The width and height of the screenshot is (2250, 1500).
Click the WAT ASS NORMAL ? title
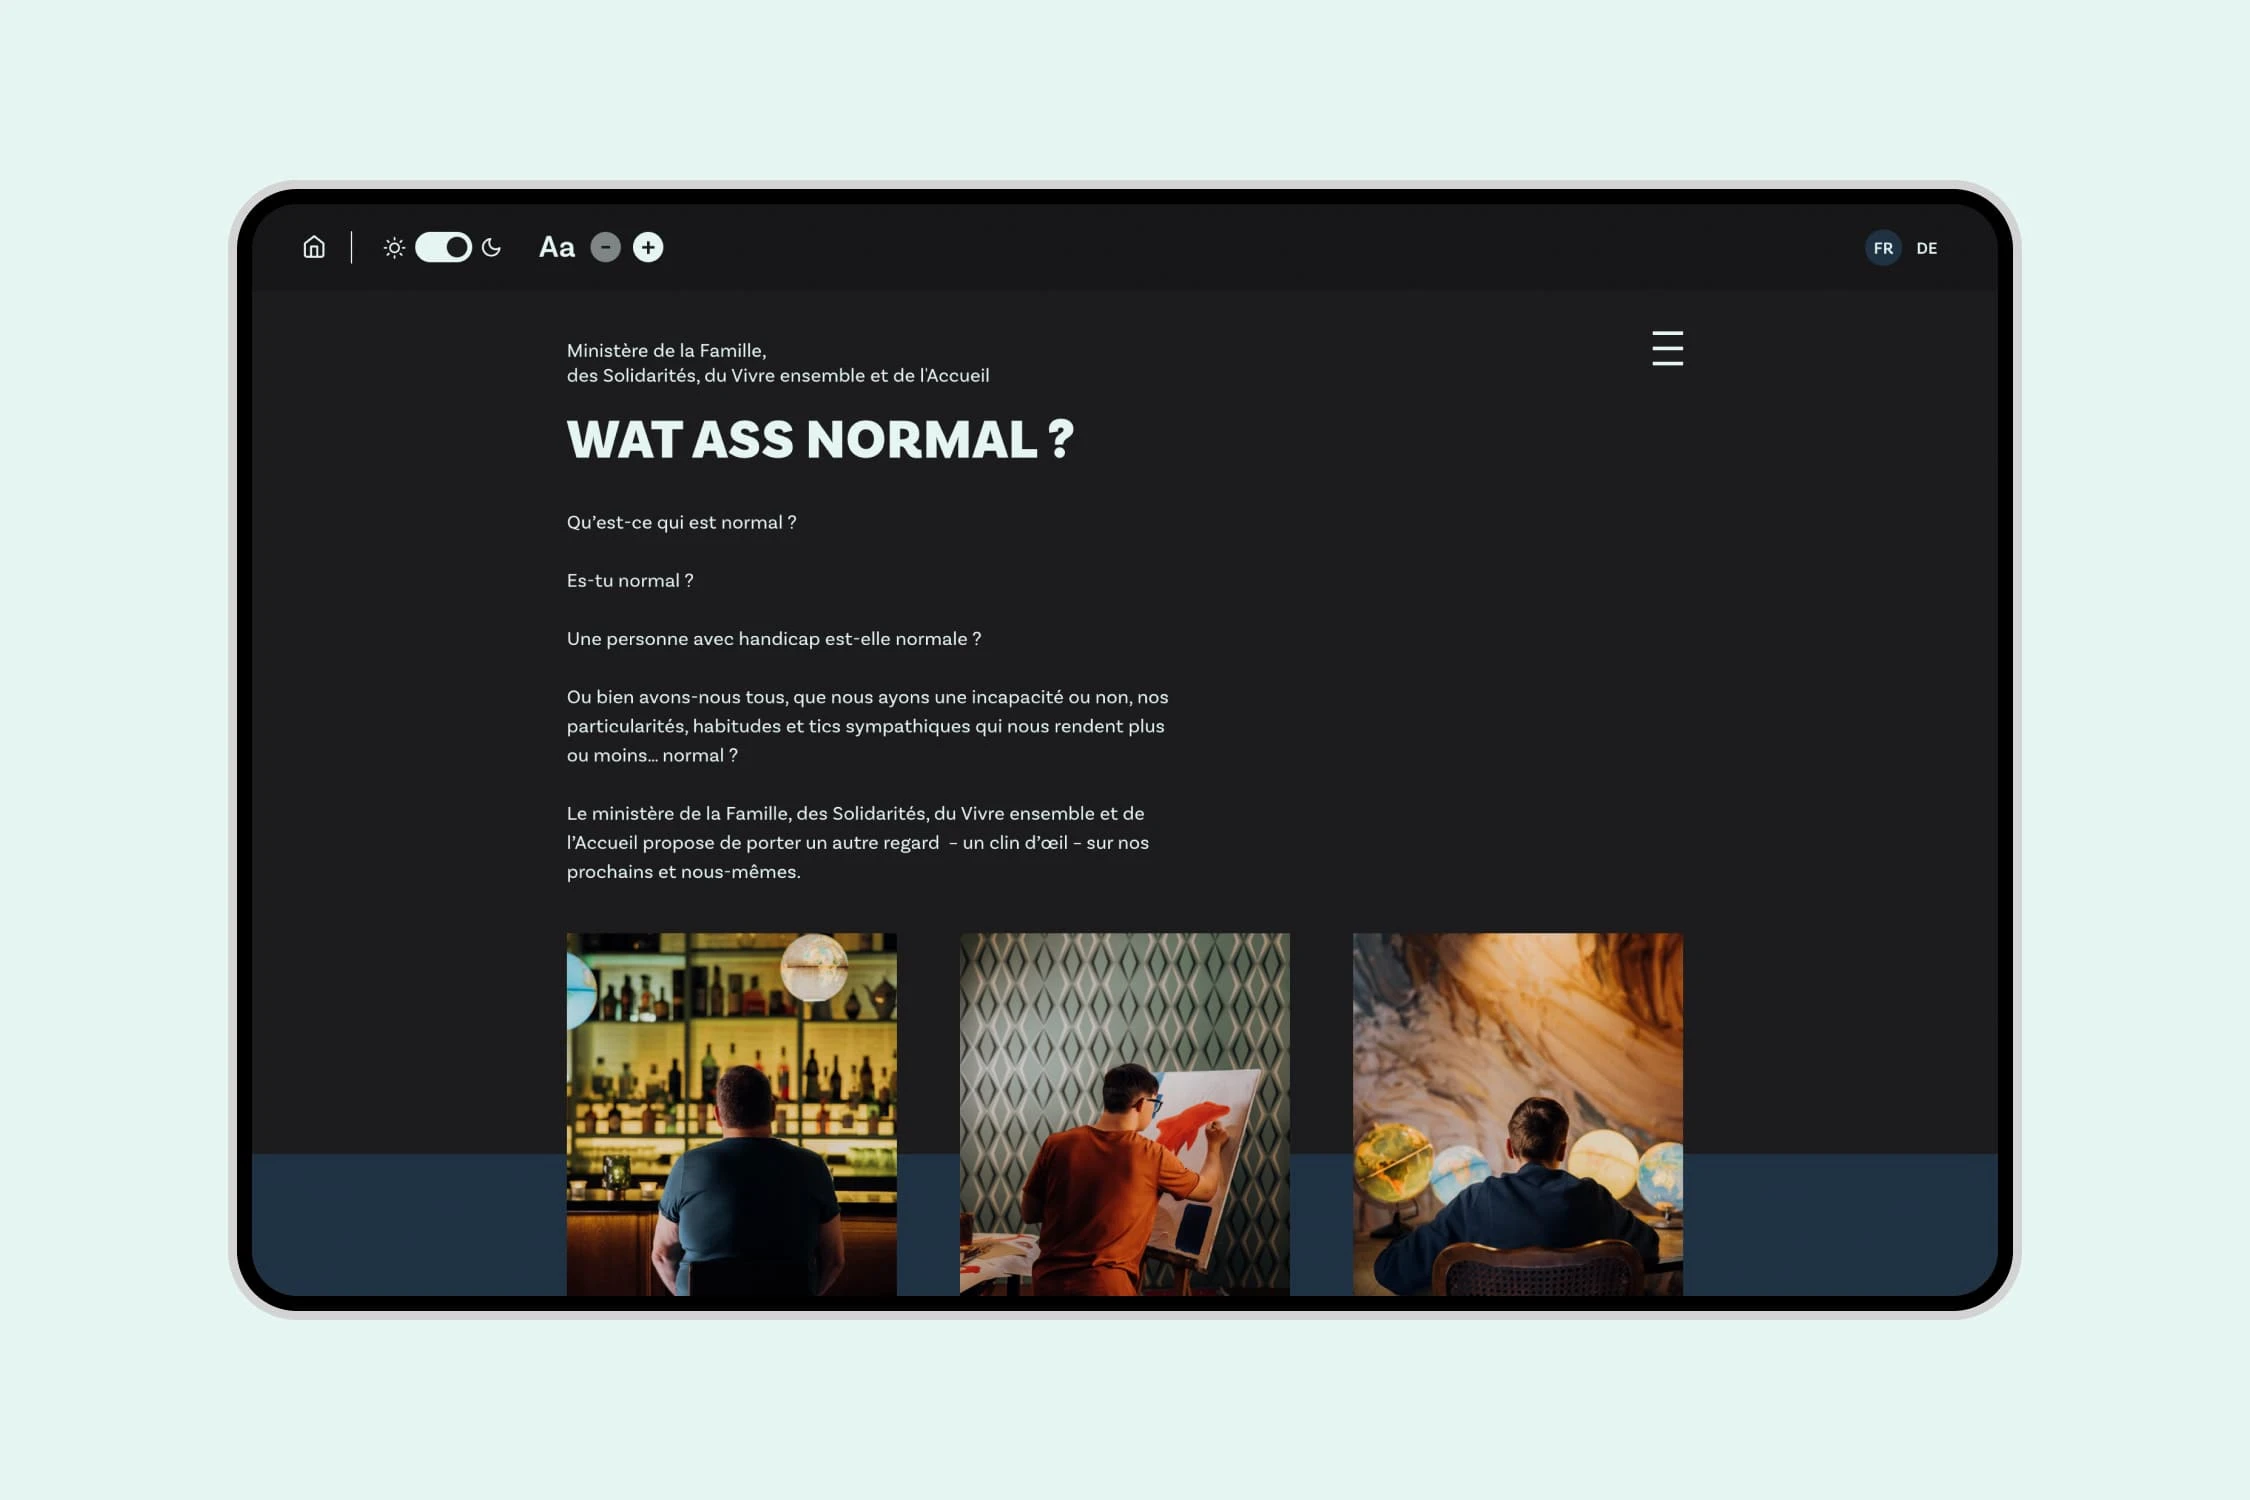coord(820,440)
